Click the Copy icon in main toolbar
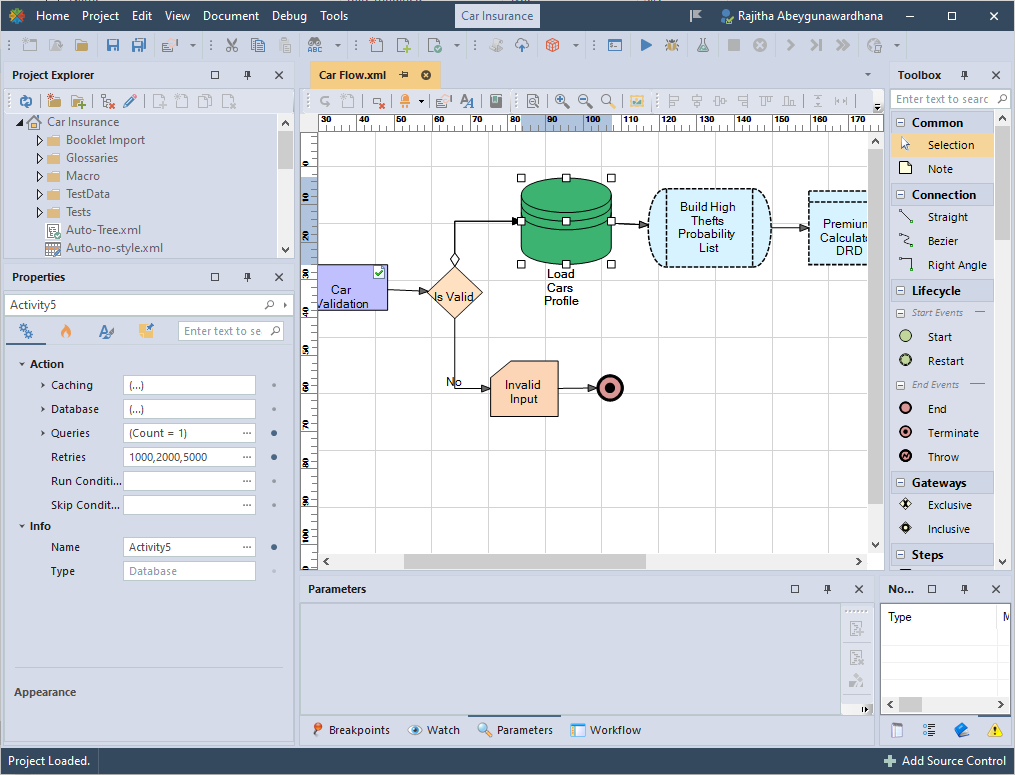The height and width of the screenshot is (775, 1015). pyautogui.click(x=258, y=45)
